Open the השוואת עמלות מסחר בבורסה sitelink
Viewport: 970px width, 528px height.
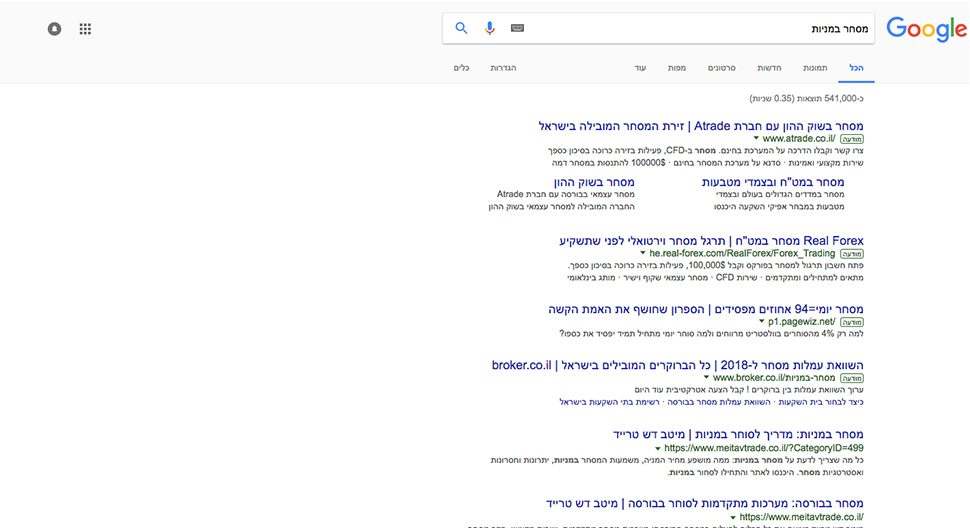pos(719,402)
